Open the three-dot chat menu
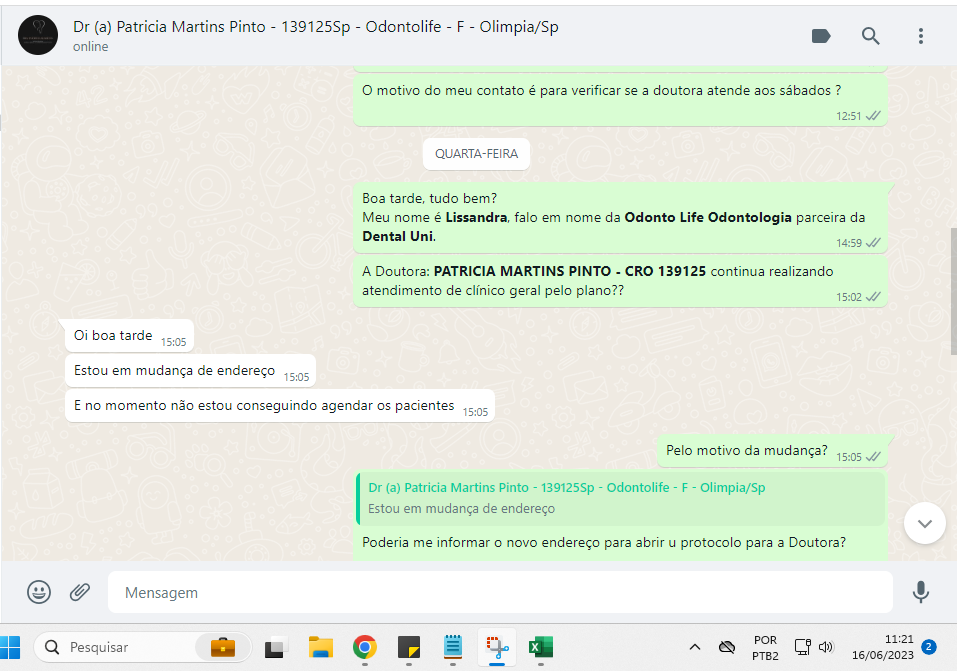The width and height of the screenshot is (957, 671). (920, 36)
